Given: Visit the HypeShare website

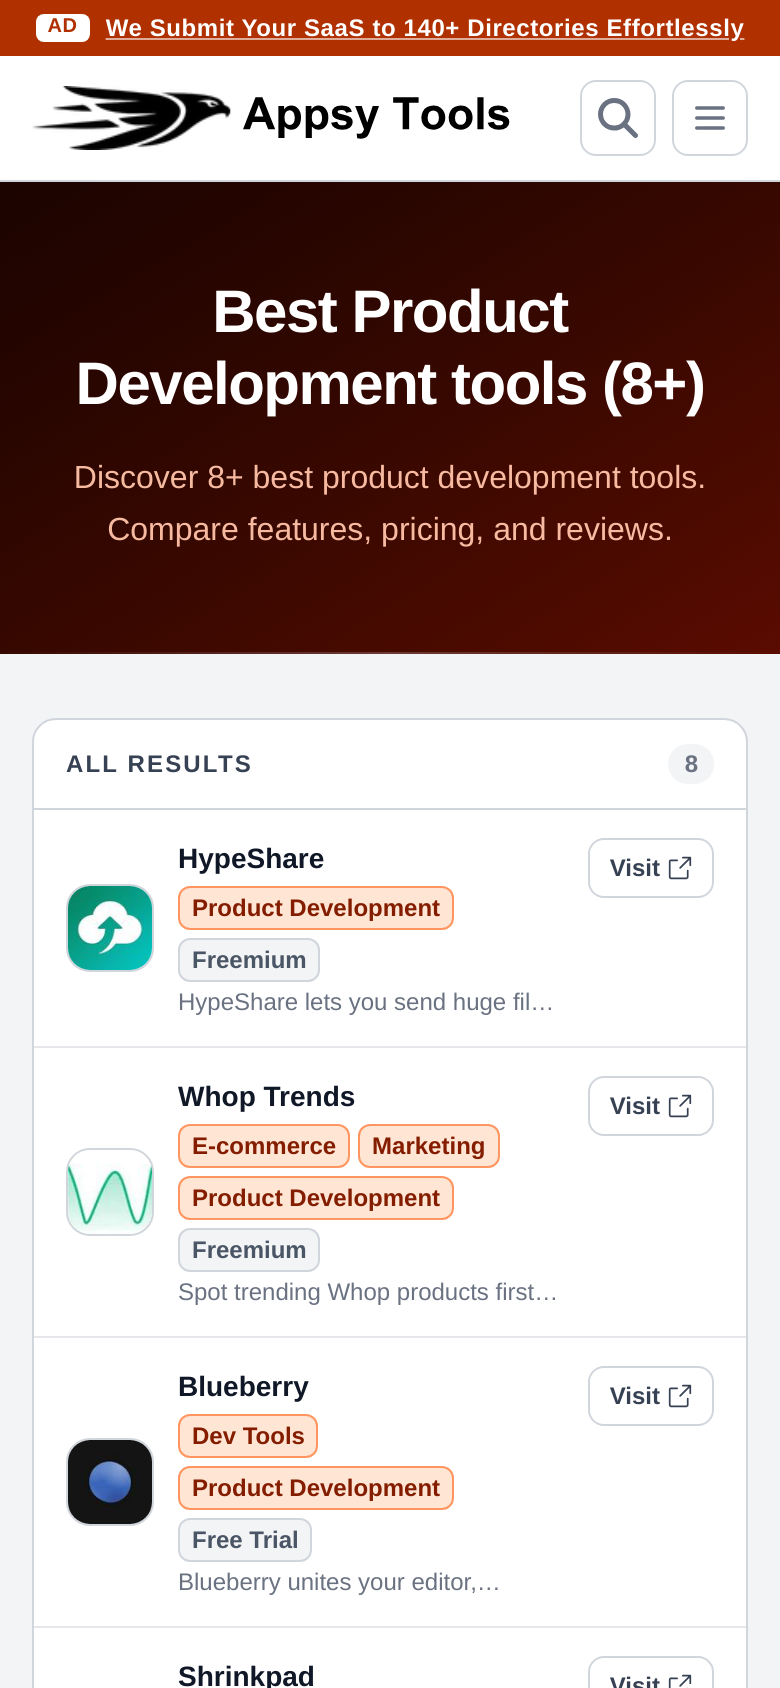Looking at the screenshot, I should tap(651, 868).
